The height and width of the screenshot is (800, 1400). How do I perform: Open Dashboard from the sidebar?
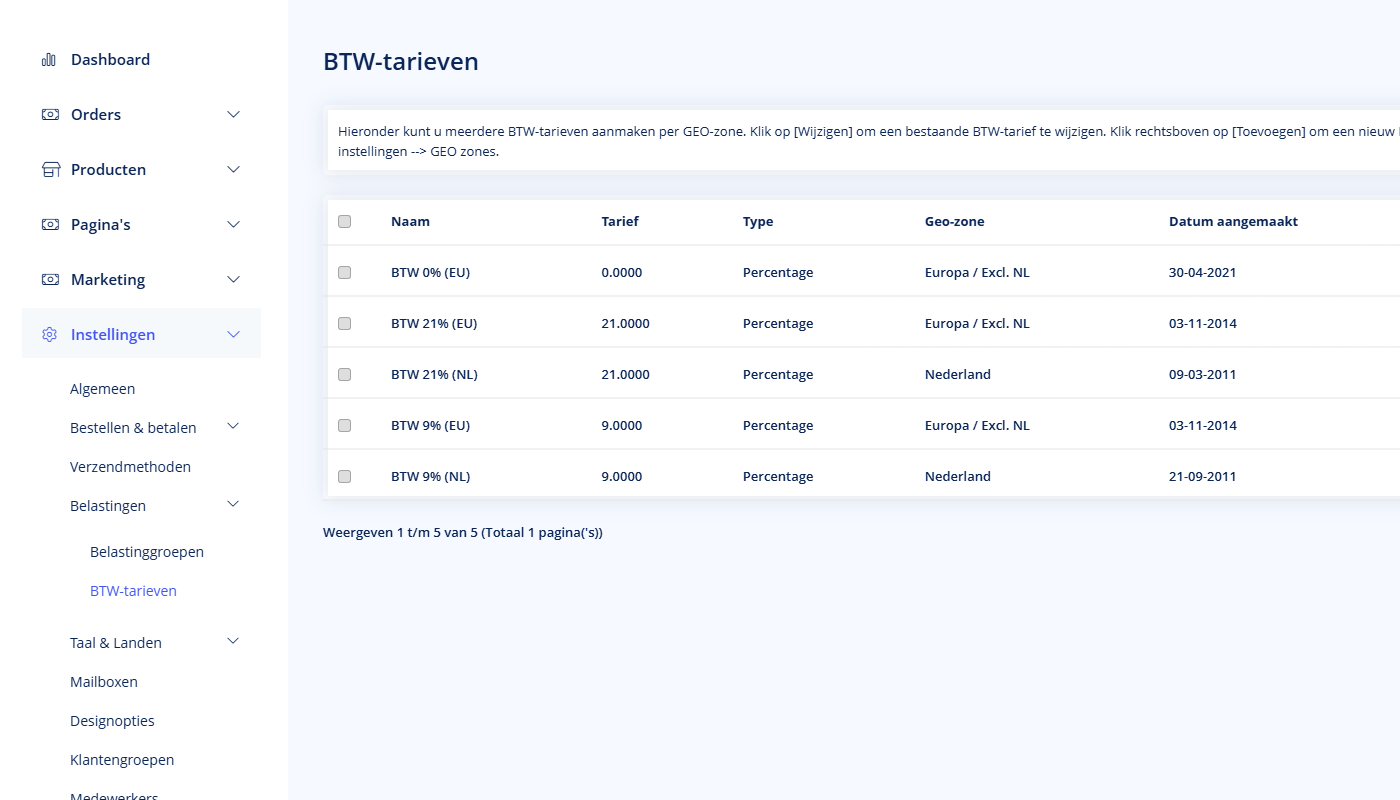point(110,59)
